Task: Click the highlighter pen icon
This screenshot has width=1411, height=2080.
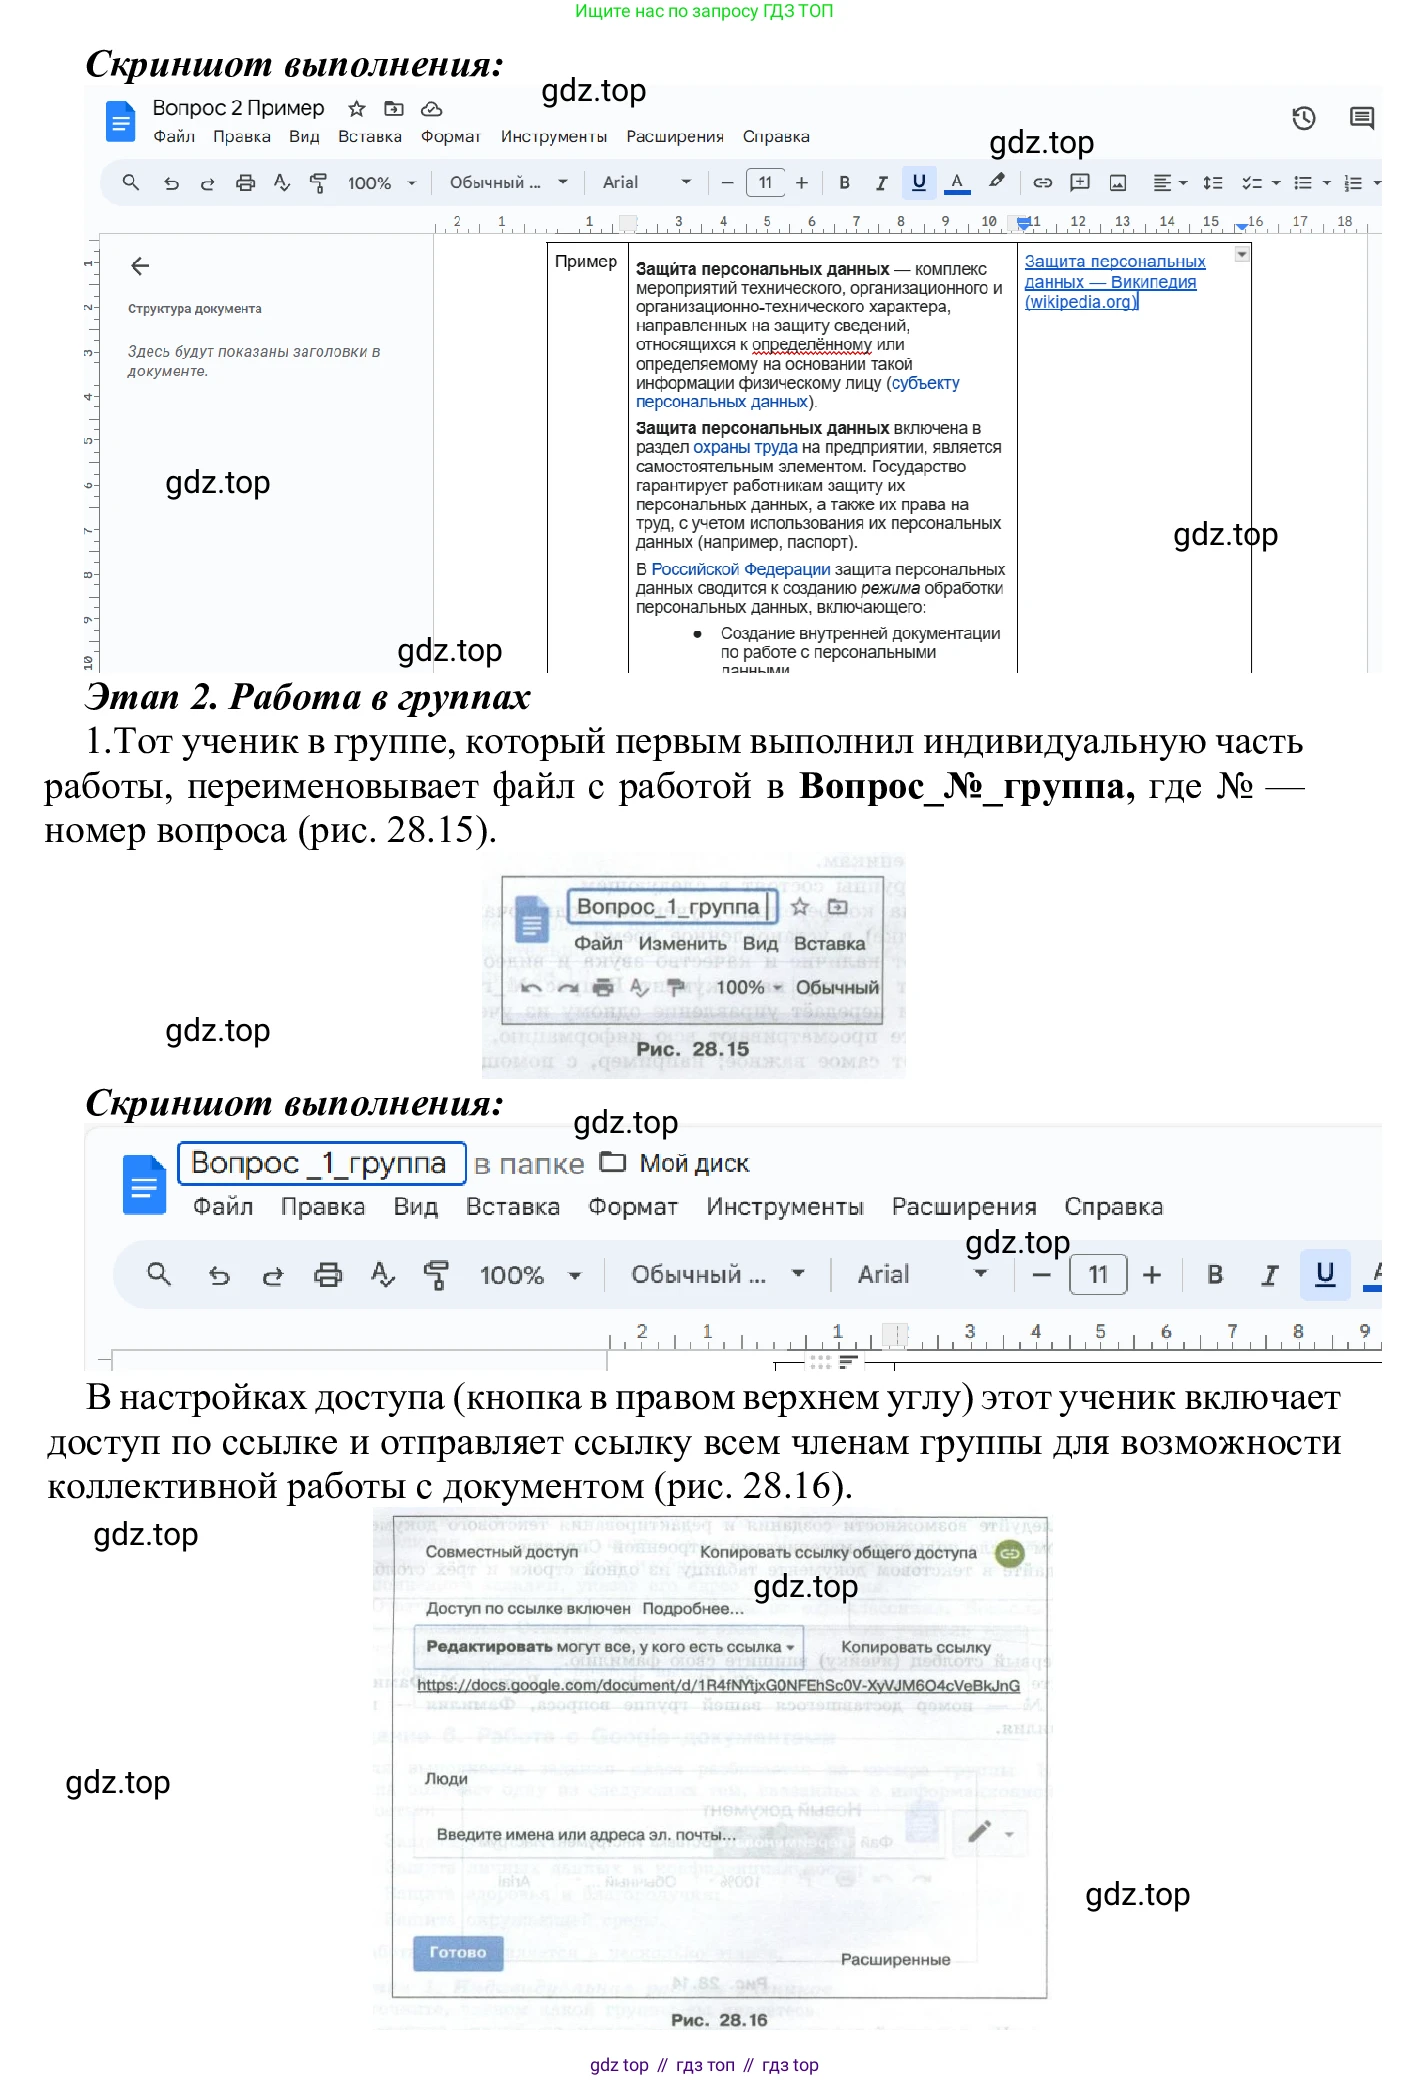Action: coord(996,182)
